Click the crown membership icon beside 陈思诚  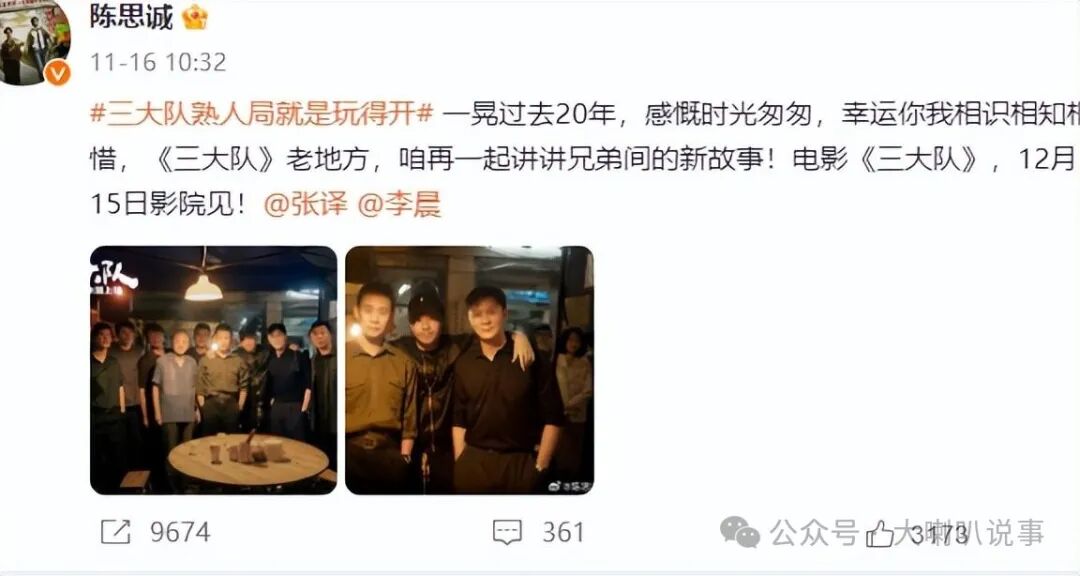tap(195, 17)
